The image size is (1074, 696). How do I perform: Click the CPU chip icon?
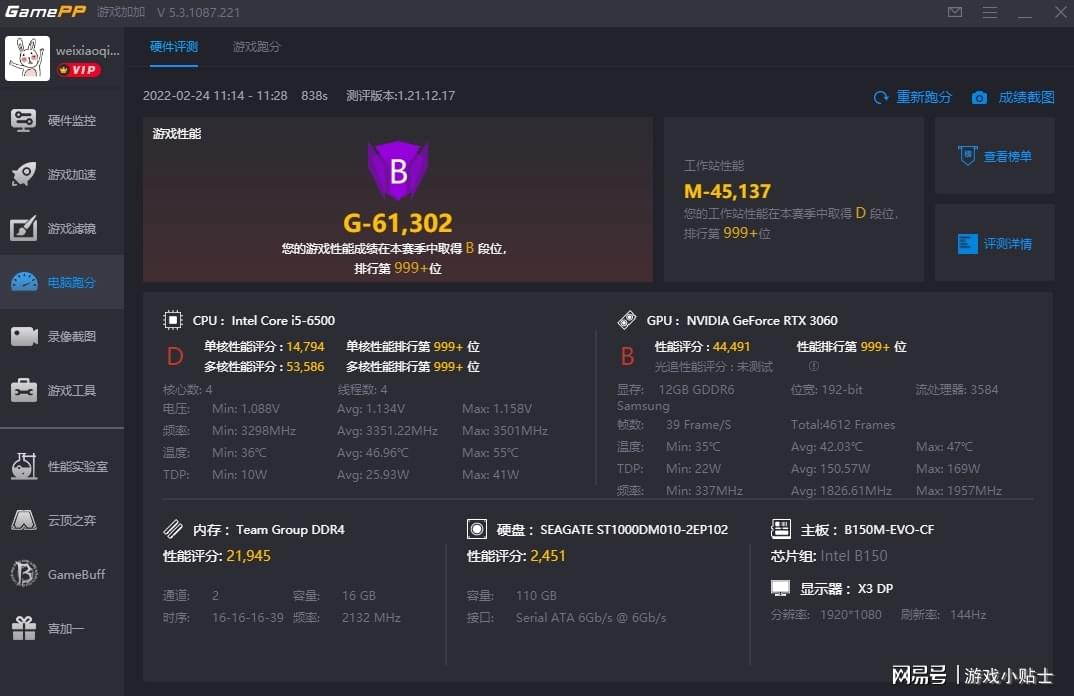(x=173, y=320)
